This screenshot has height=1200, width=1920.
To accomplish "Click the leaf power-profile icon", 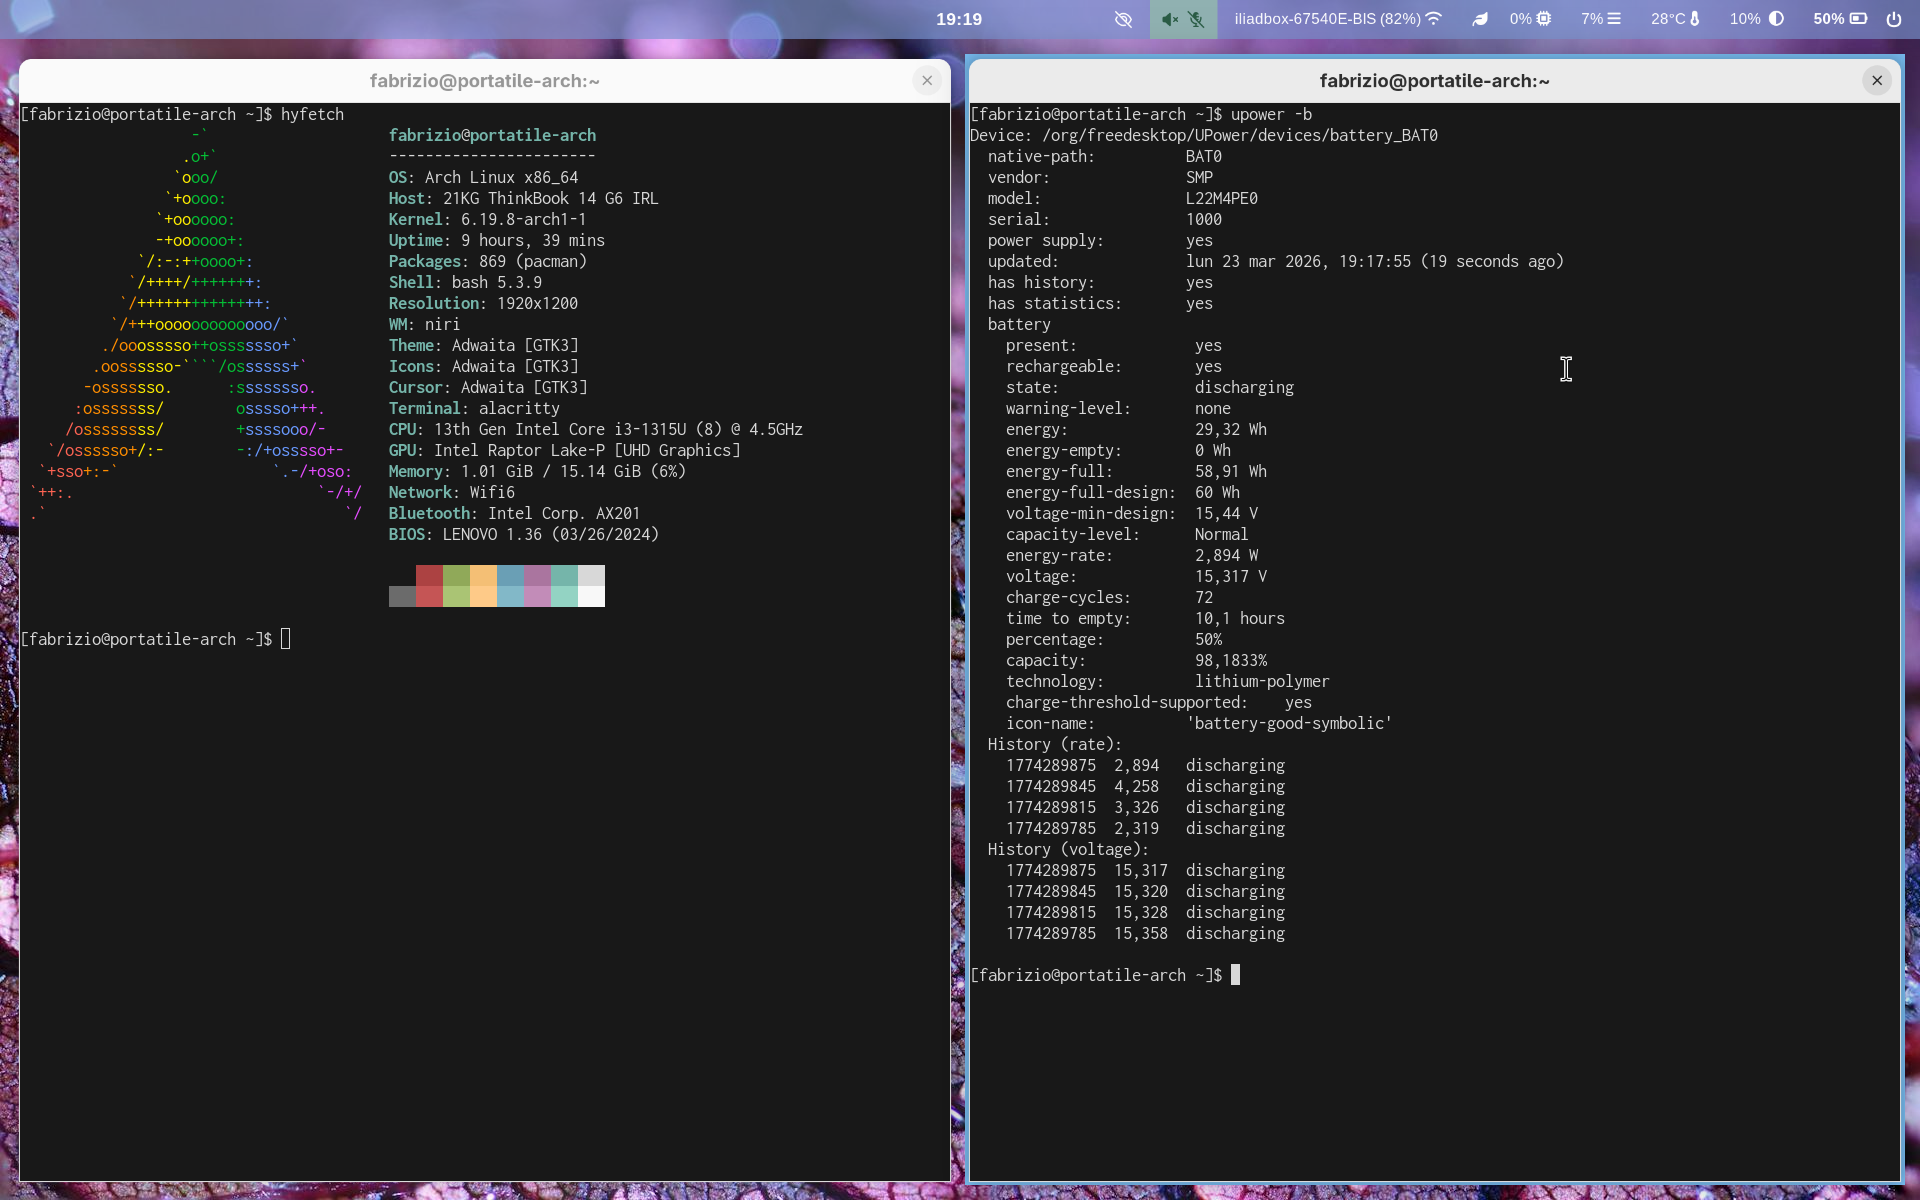I will pos(1480,19).
